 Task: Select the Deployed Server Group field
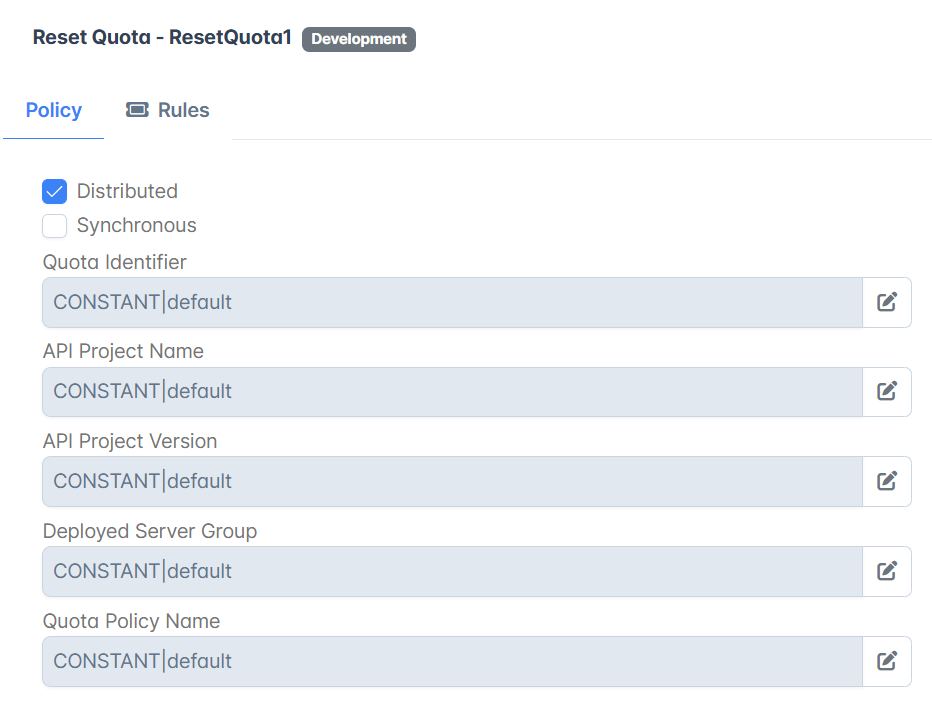pyautogui.click(x=452, y=571)
